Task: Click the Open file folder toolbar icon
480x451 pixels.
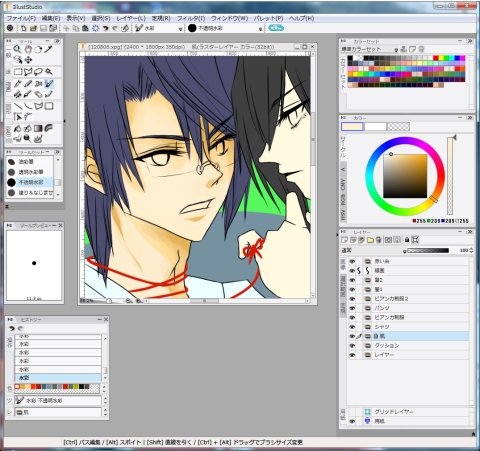Action: click(33, 28)
